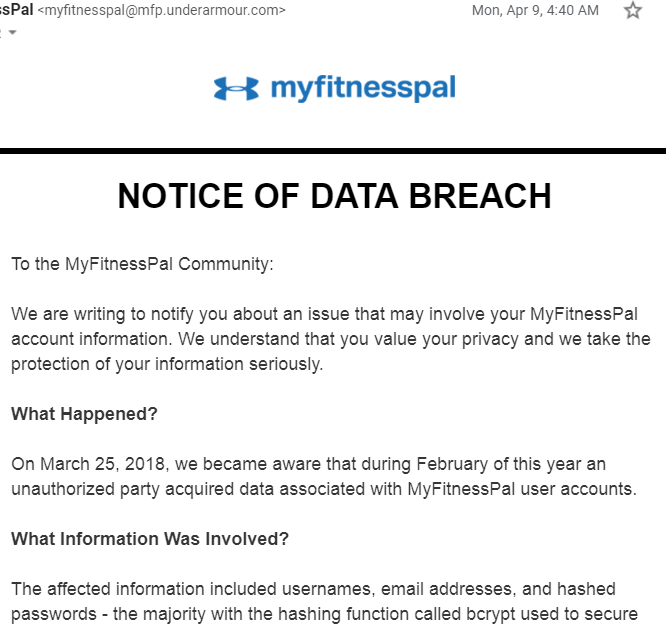Click the Mon, Apr 9, 4:40 AM timestamp
The image size is (666, 624).
click(535, 10)
